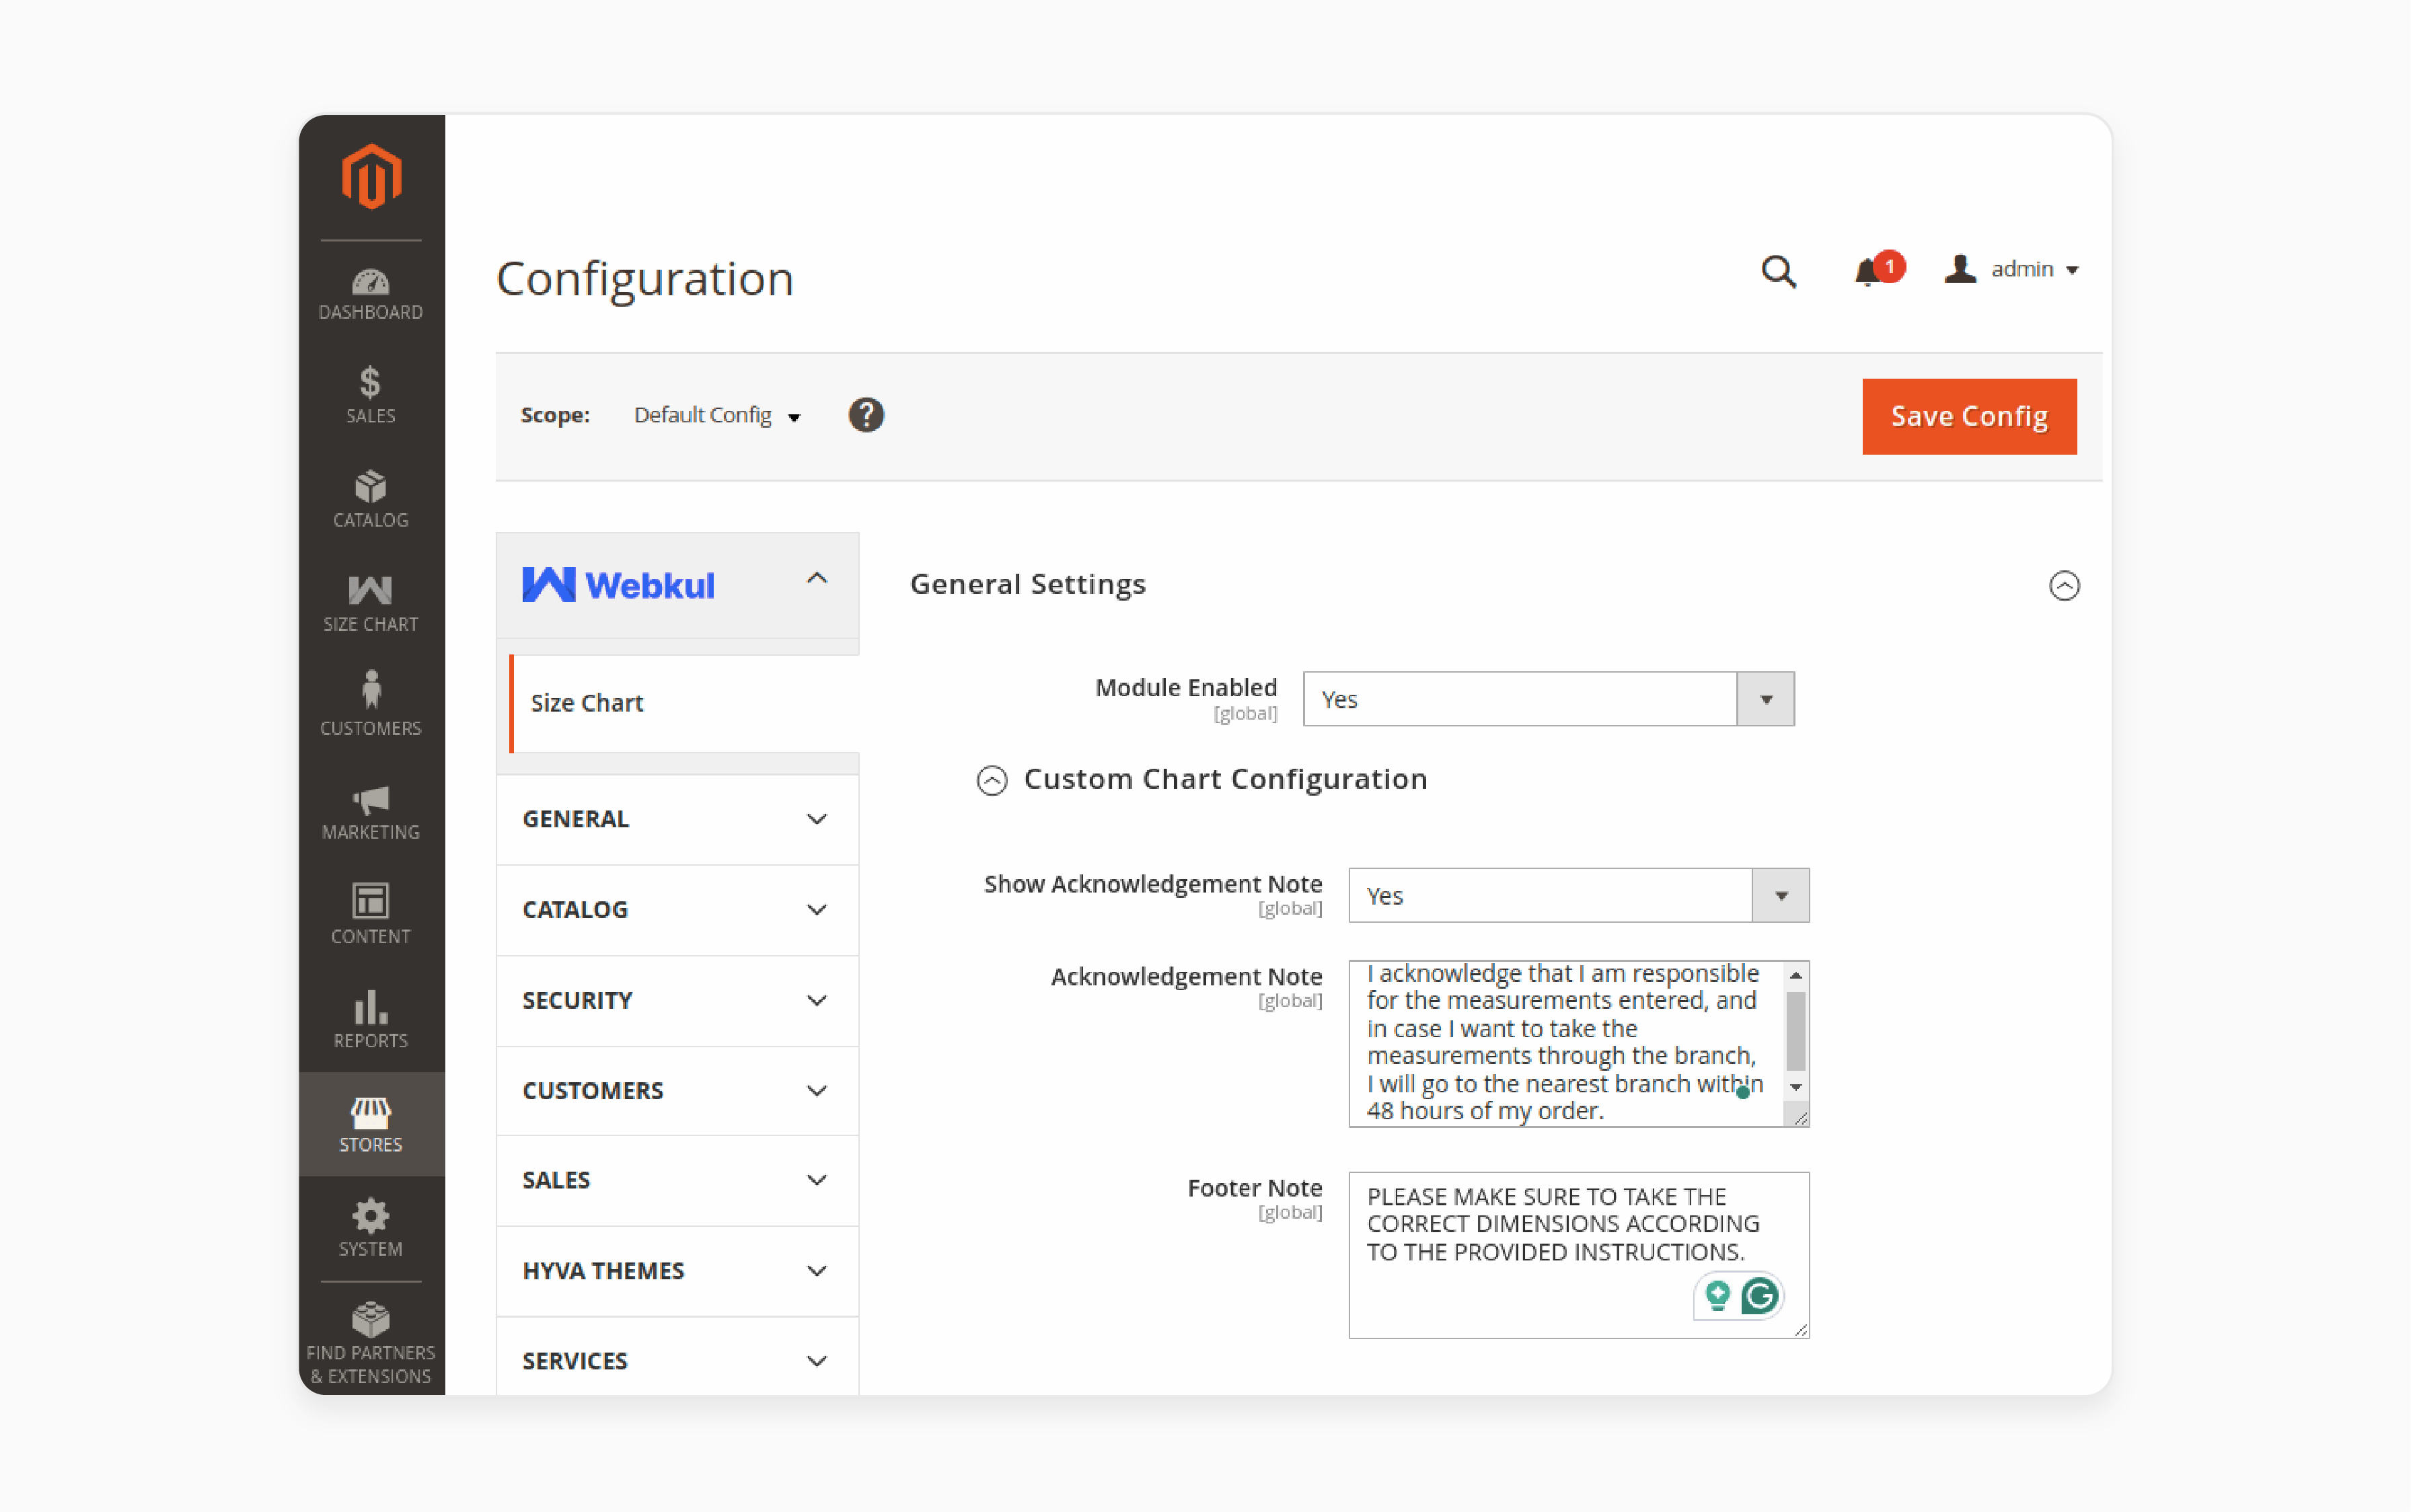Image resolution: width=2411 pixels, height=1512 pixels.
Task: Click the Footer Note resize handle
Action: (1801, 1330)
